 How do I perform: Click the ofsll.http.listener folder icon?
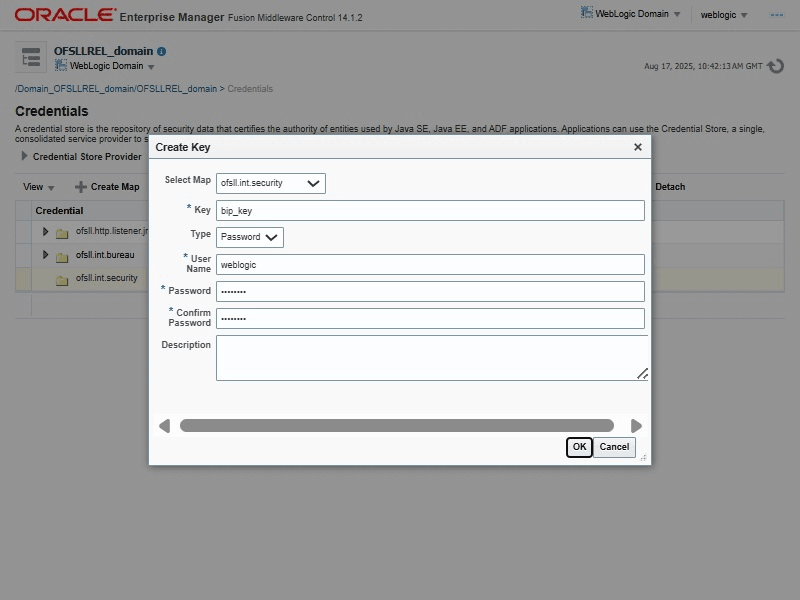point(62,234)
